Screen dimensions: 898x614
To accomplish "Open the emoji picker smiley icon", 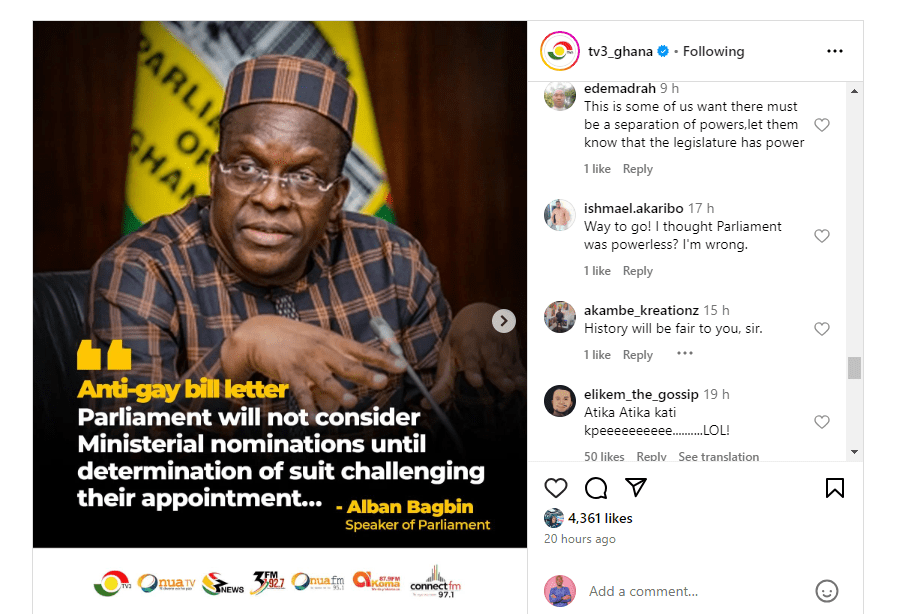I will pos(826,591).
